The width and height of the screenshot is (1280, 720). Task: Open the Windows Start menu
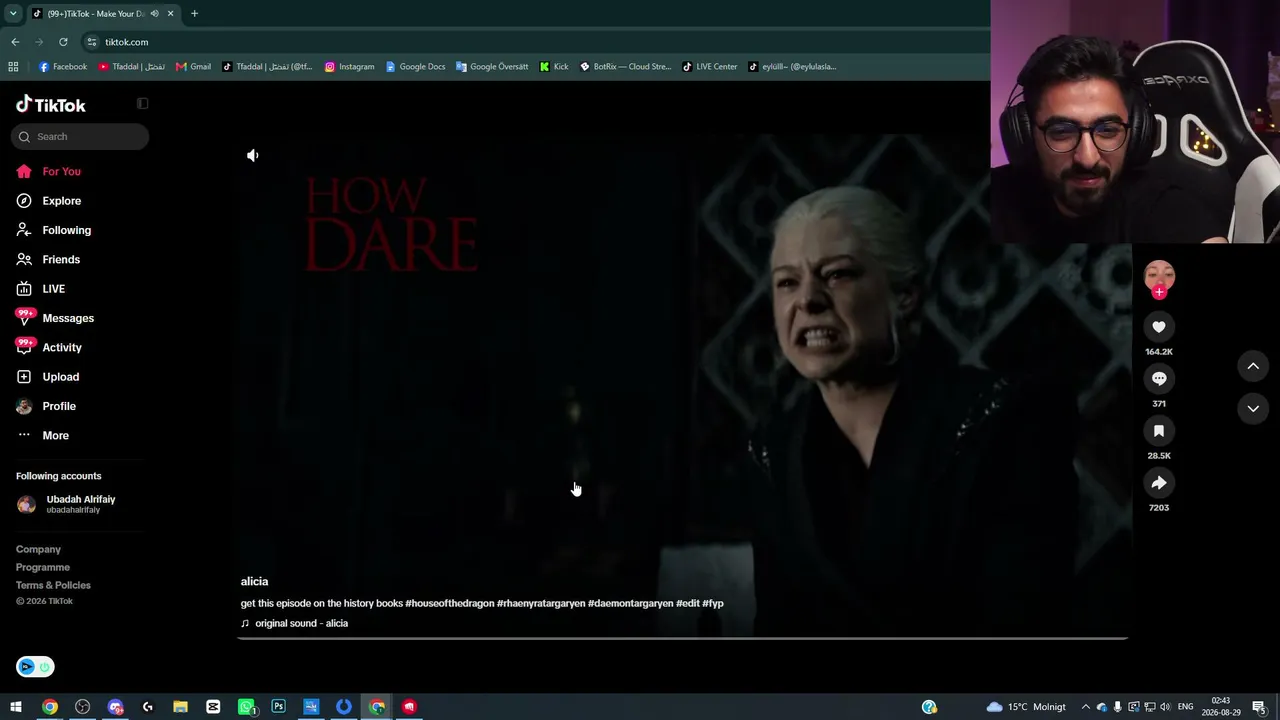click(x=16, y=707)
